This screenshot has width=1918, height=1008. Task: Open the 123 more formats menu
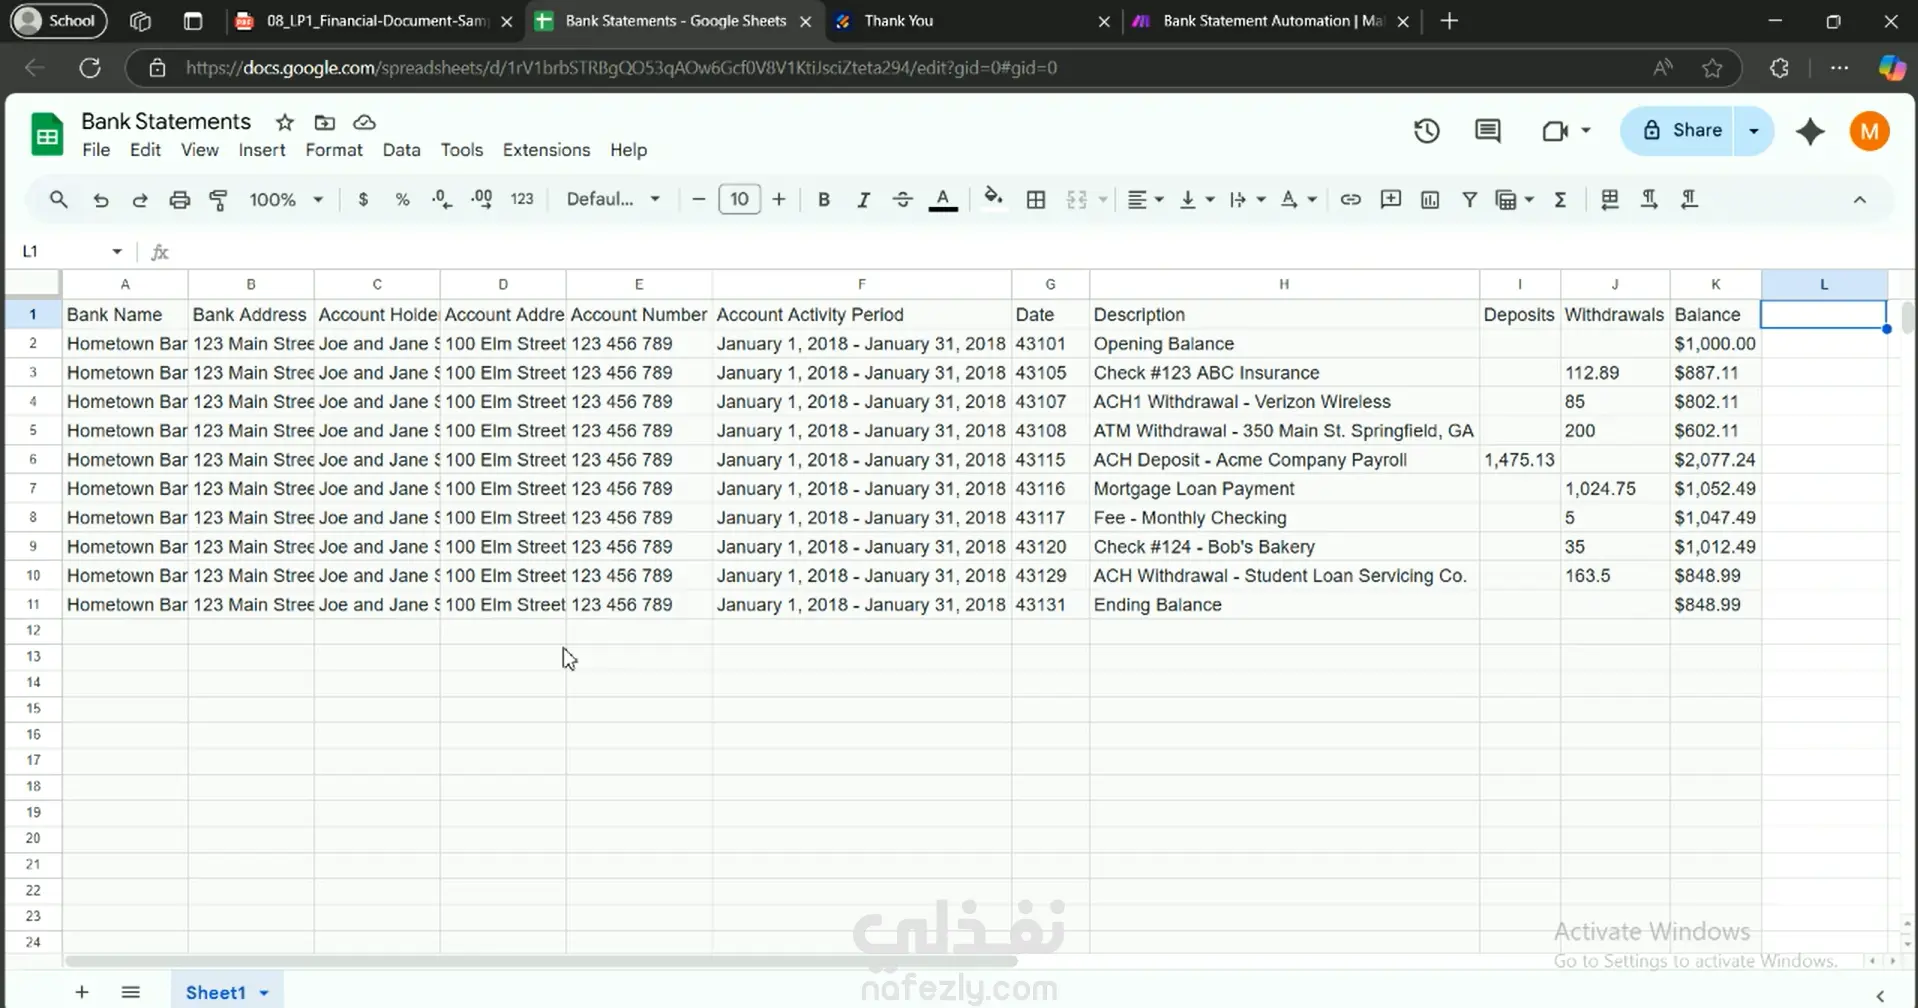coord(522,200)
